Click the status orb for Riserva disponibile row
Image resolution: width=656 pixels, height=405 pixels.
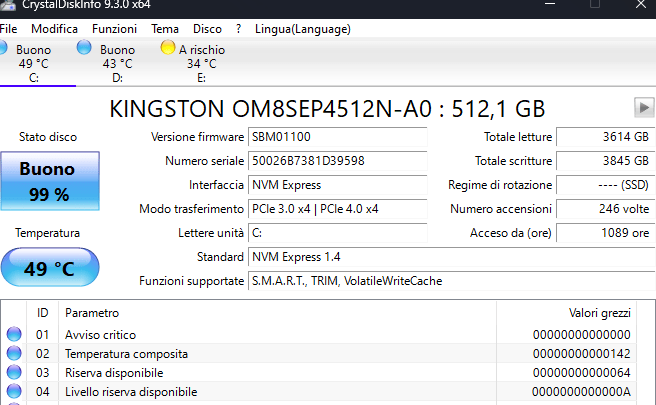pyautogui.click(x=14, y=373)
